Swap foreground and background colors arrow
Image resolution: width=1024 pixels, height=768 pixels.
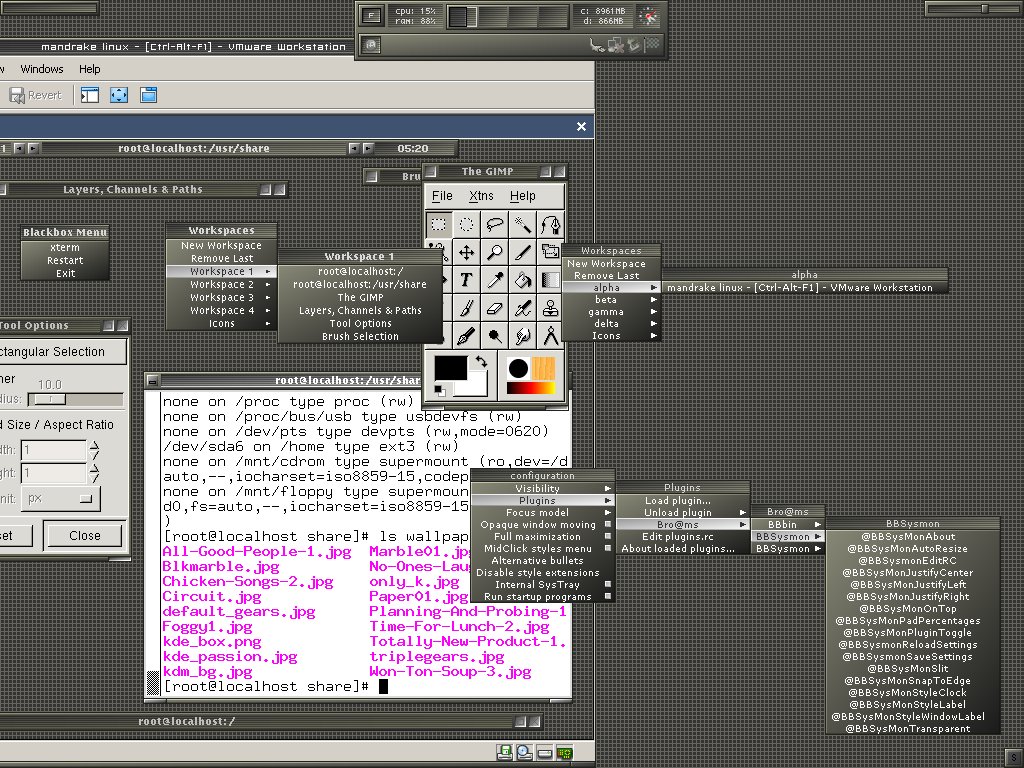481,361
